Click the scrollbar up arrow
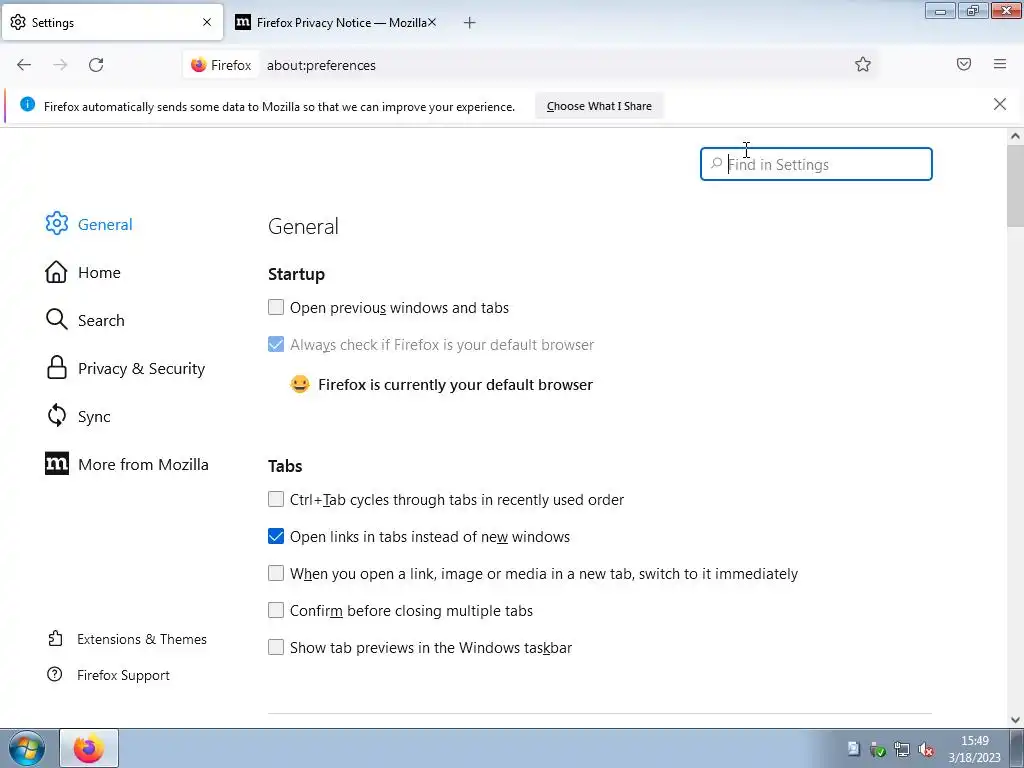1024x768 pixels. [x=1015, y=136]
